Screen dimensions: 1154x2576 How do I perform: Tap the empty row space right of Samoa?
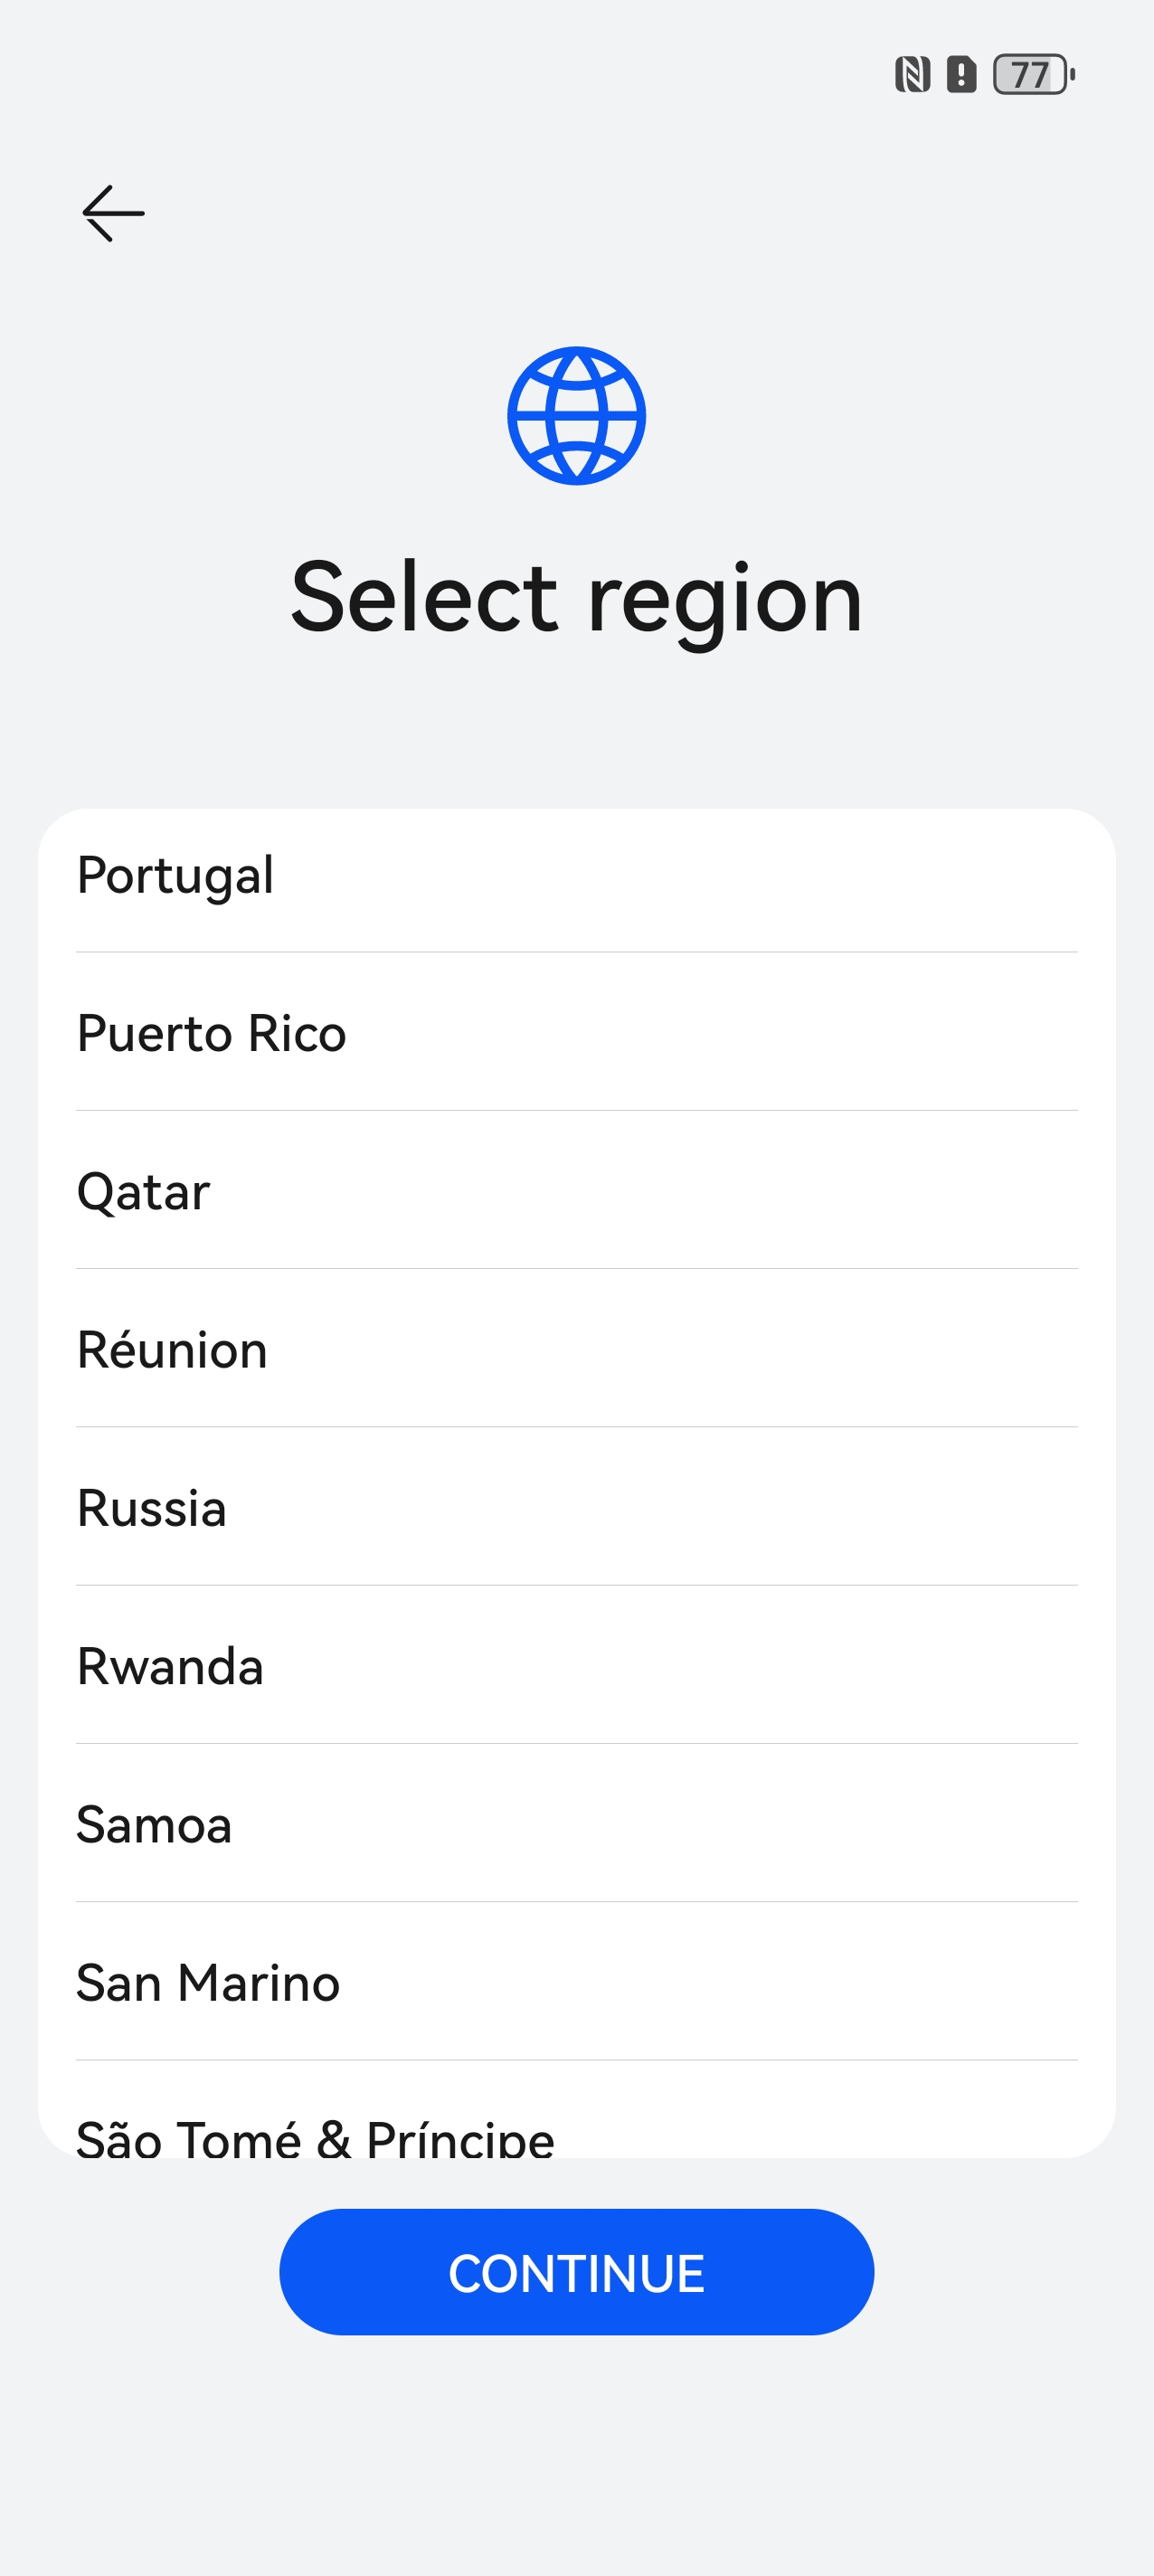(x=700, y=1824)
